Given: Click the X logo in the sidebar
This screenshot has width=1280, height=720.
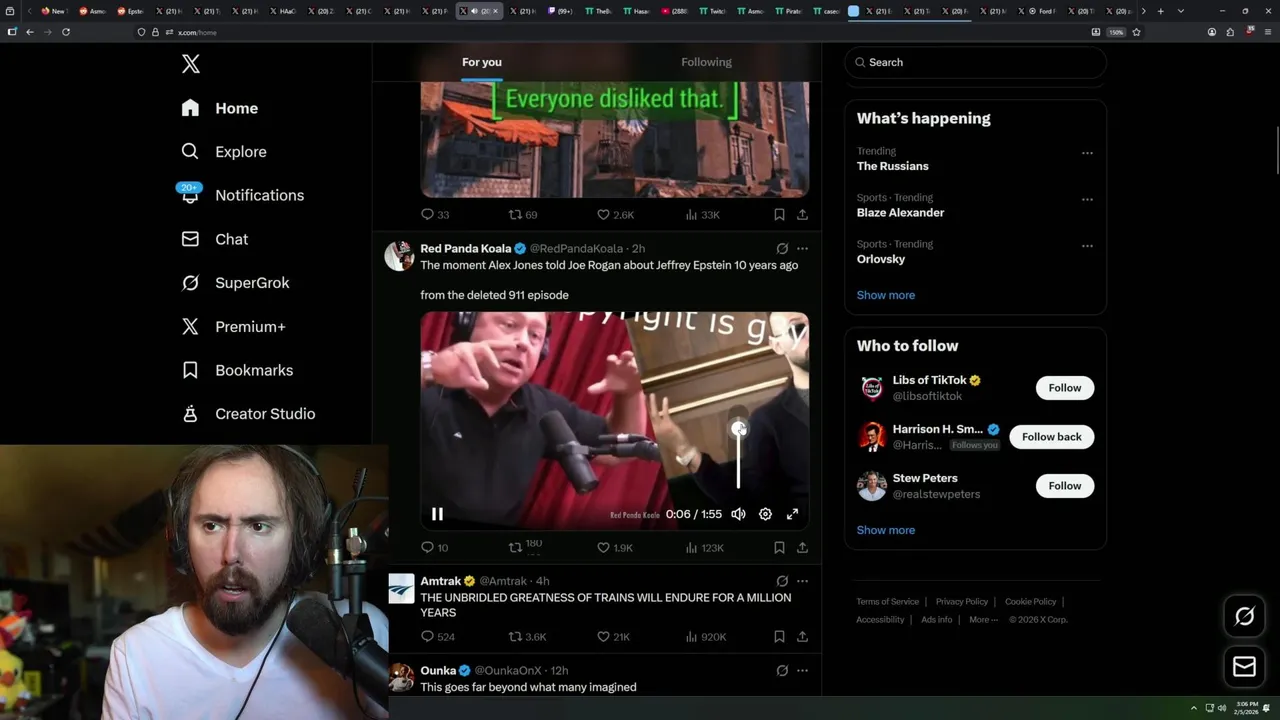Looking at the screenshot, I should pos(191,64).
